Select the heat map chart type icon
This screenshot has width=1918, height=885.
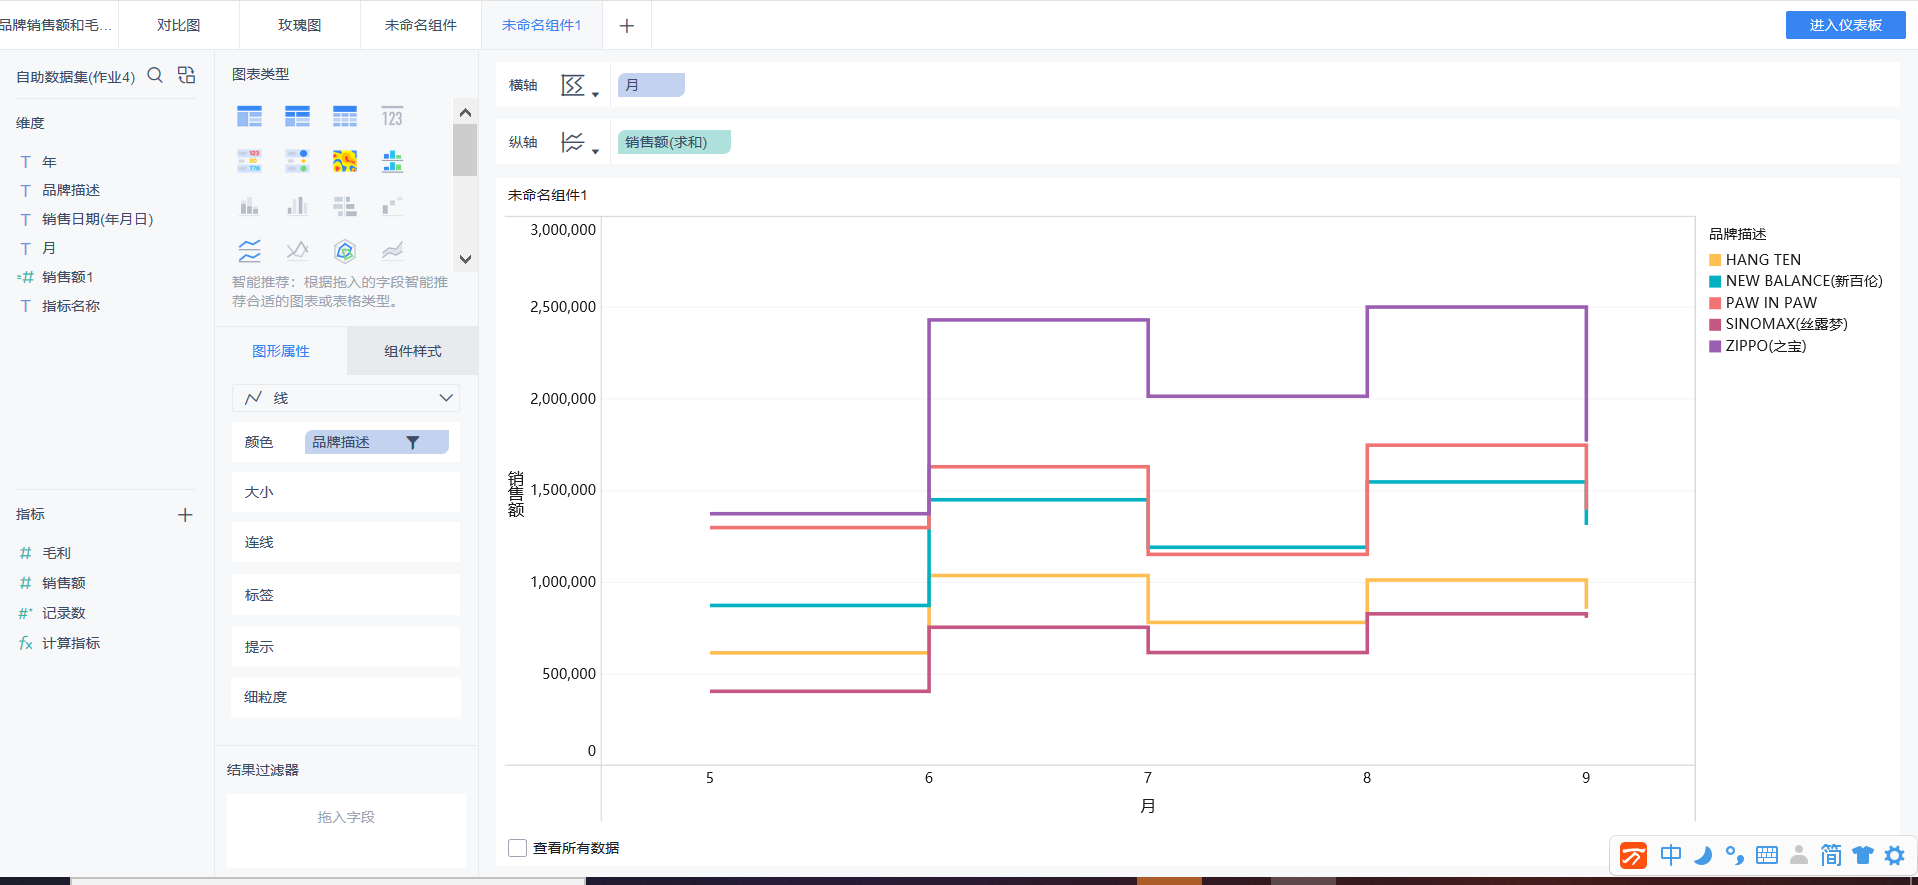345,161
